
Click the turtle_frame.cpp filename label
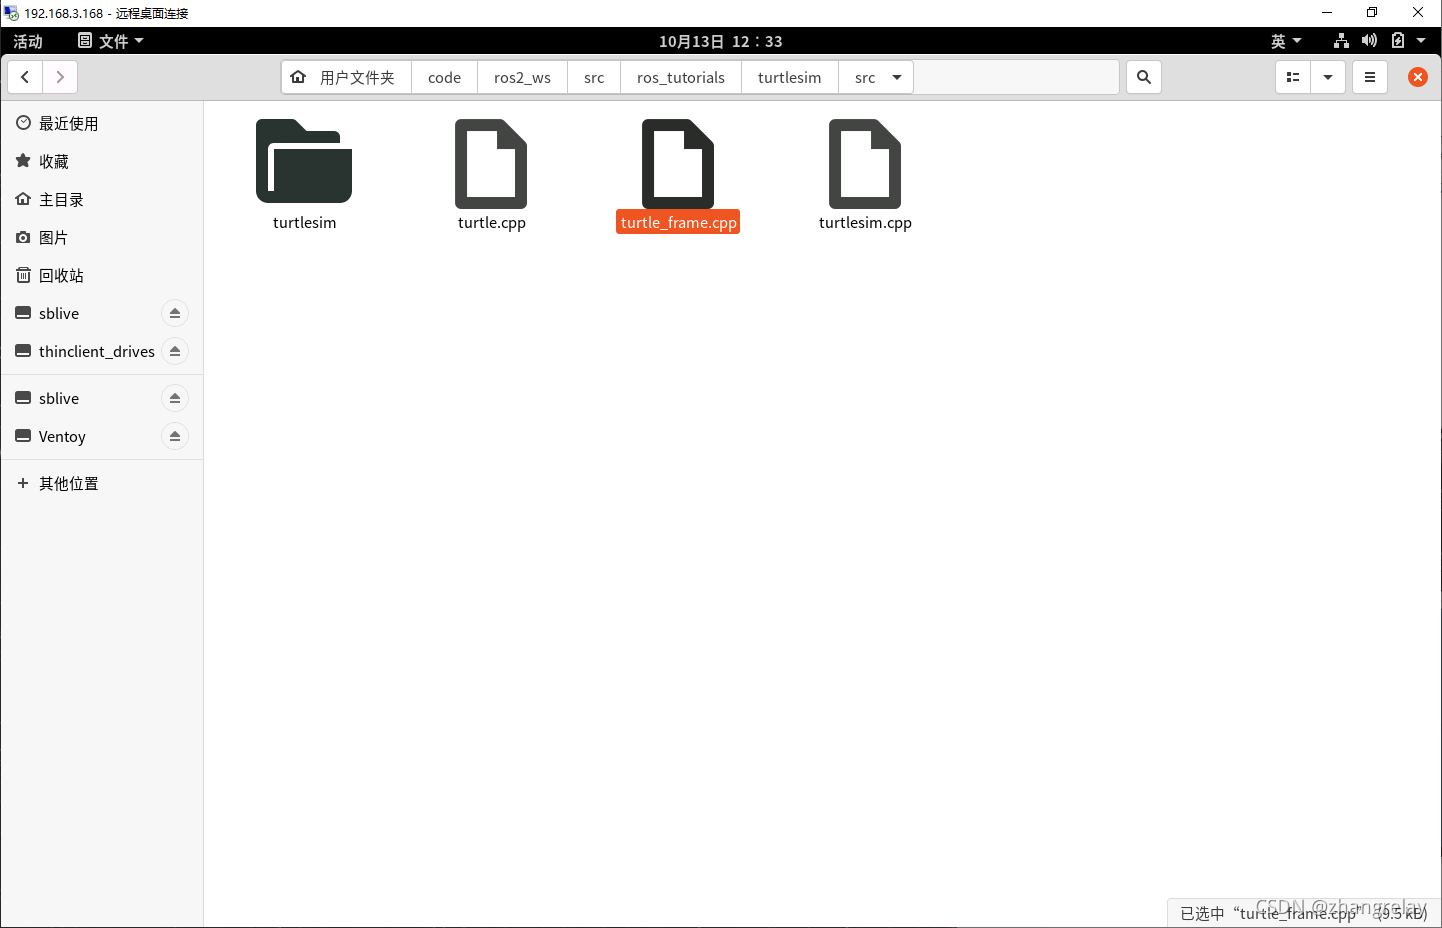coord(678,222)
